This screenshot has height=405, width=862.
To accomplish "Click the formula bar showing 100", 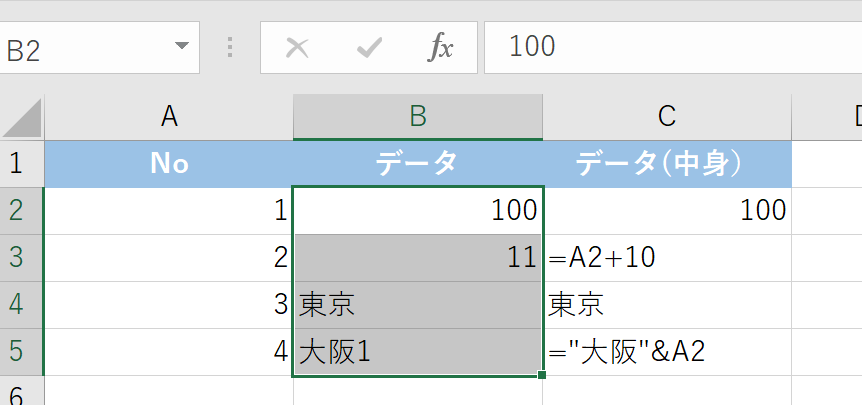I will point(670,47).
